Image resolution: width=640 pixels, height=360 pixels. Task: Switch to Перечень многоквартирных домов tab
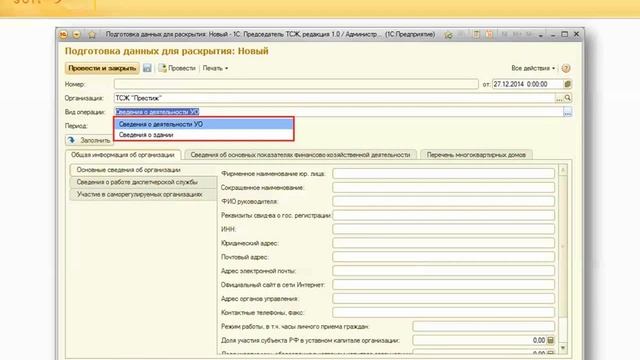(x=476, y=155)
